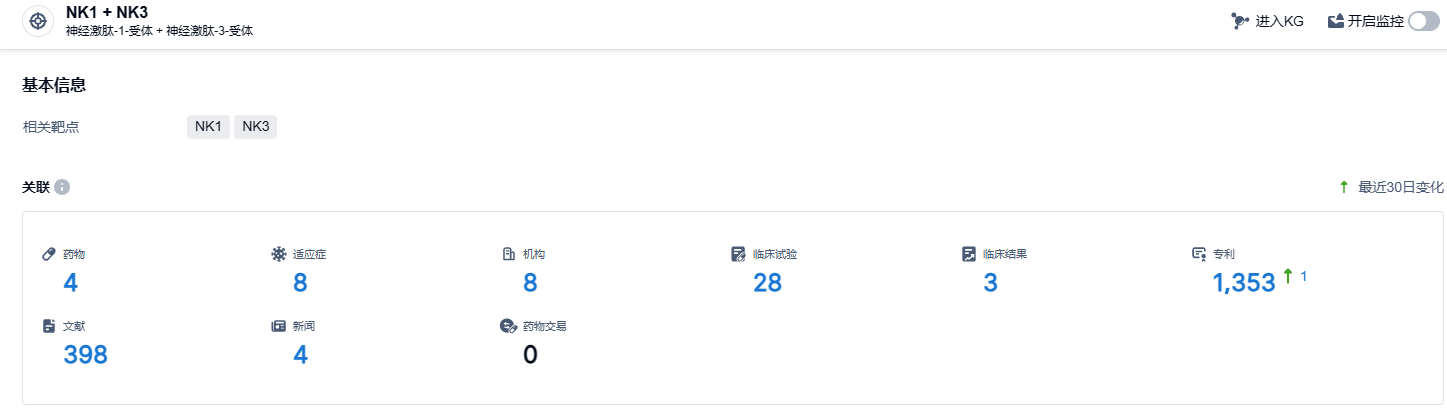View the 1,353 patents
Screen dimensions: 1447x408
click(x=1243, y=283)
